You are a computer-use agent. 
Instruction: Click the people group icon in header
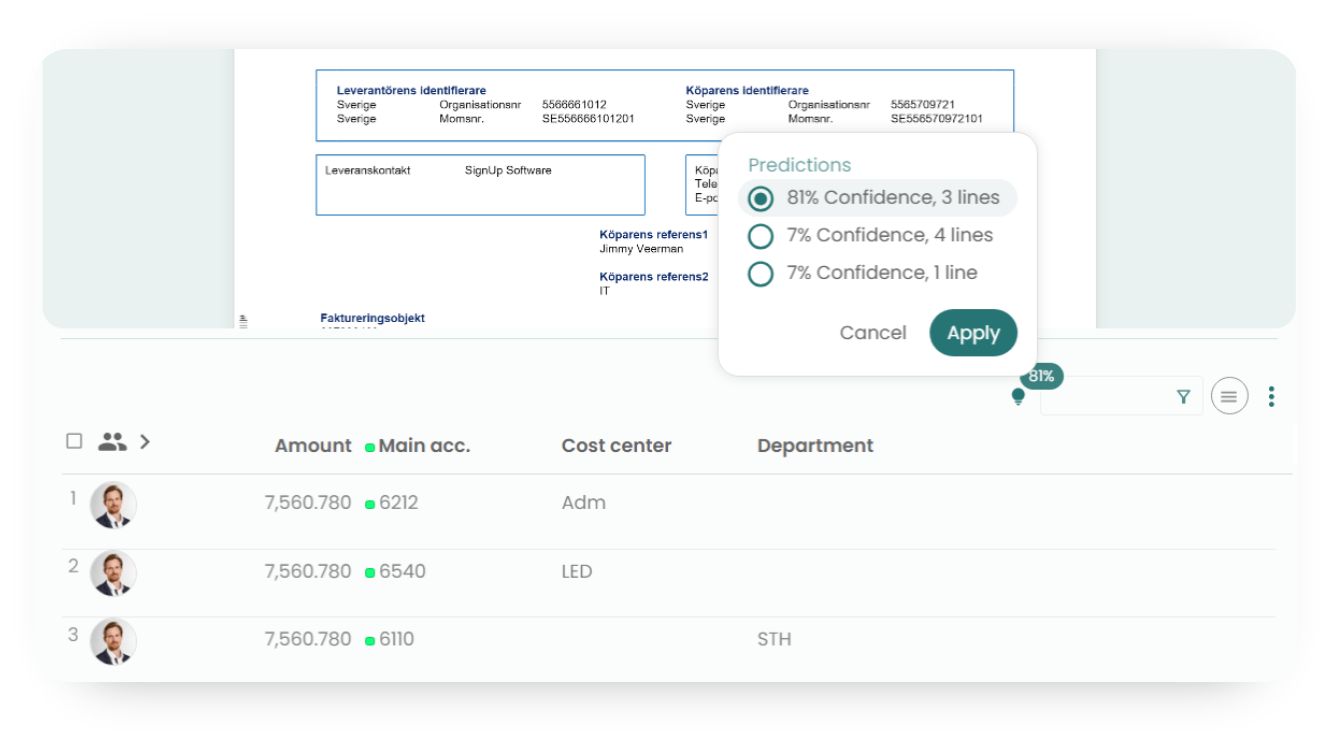(x=112, y=442)
